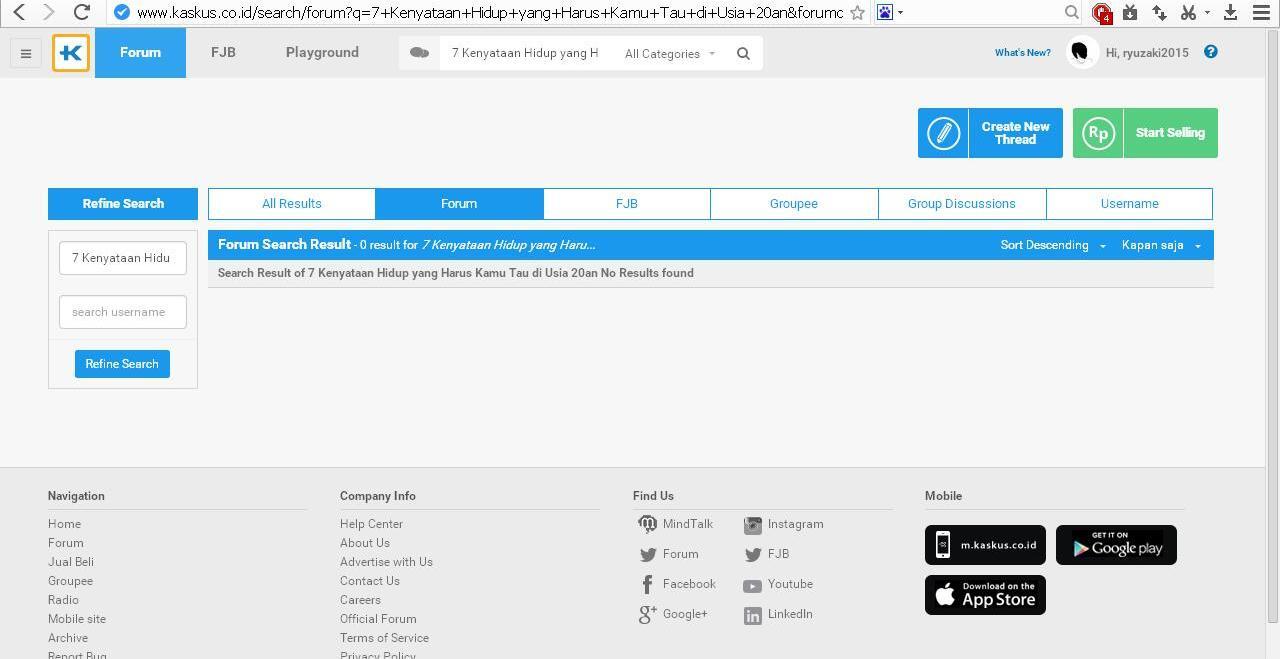Open the Contact Us footer link

370,581
